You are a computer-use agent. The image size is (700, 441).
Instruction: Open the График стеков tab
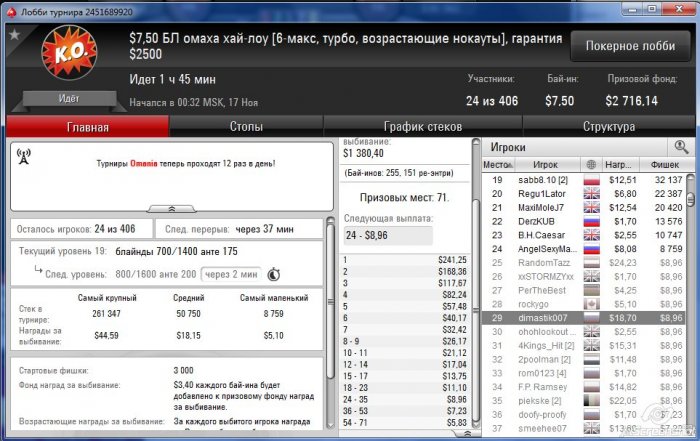(x=423, y=127)
